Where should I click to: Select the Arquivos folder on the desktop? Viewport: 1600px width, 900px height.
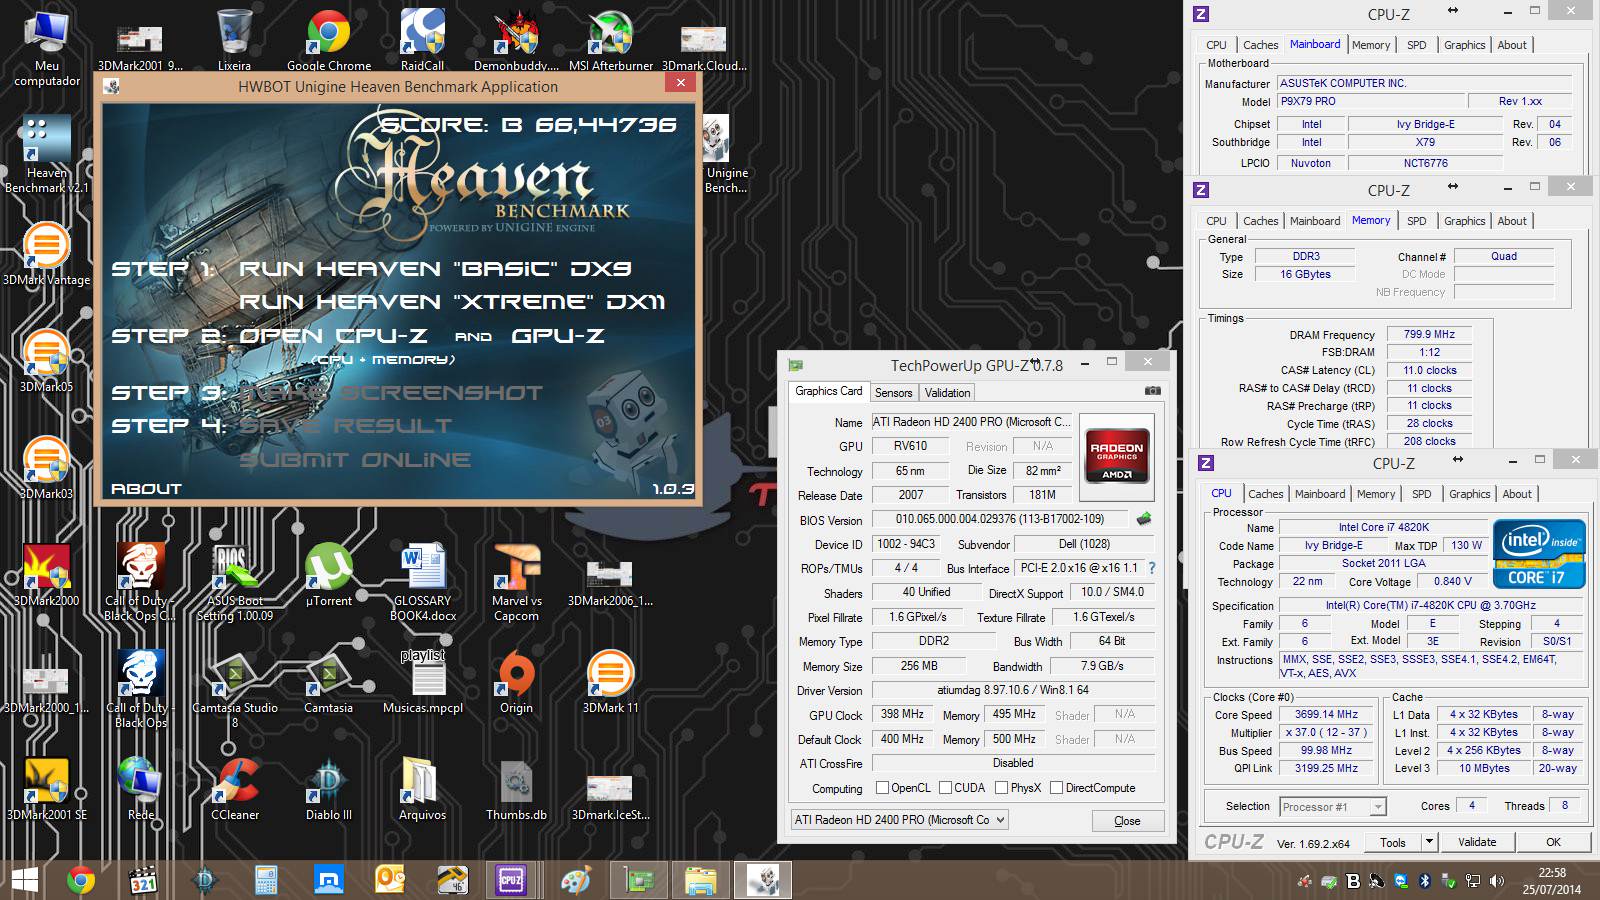pyautogui.click(x=422, y=789)
